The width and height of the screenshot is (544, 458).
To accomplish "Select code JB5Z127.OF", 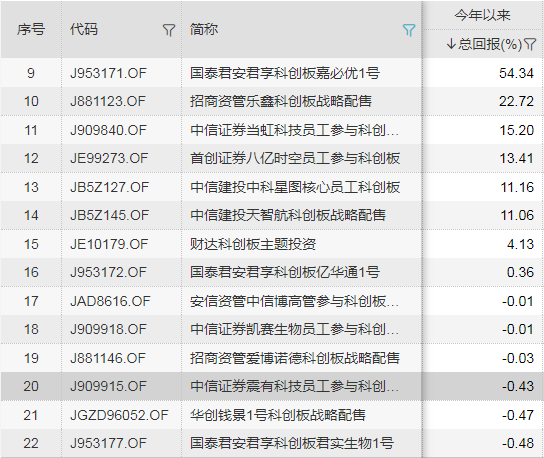I will 109,187.
